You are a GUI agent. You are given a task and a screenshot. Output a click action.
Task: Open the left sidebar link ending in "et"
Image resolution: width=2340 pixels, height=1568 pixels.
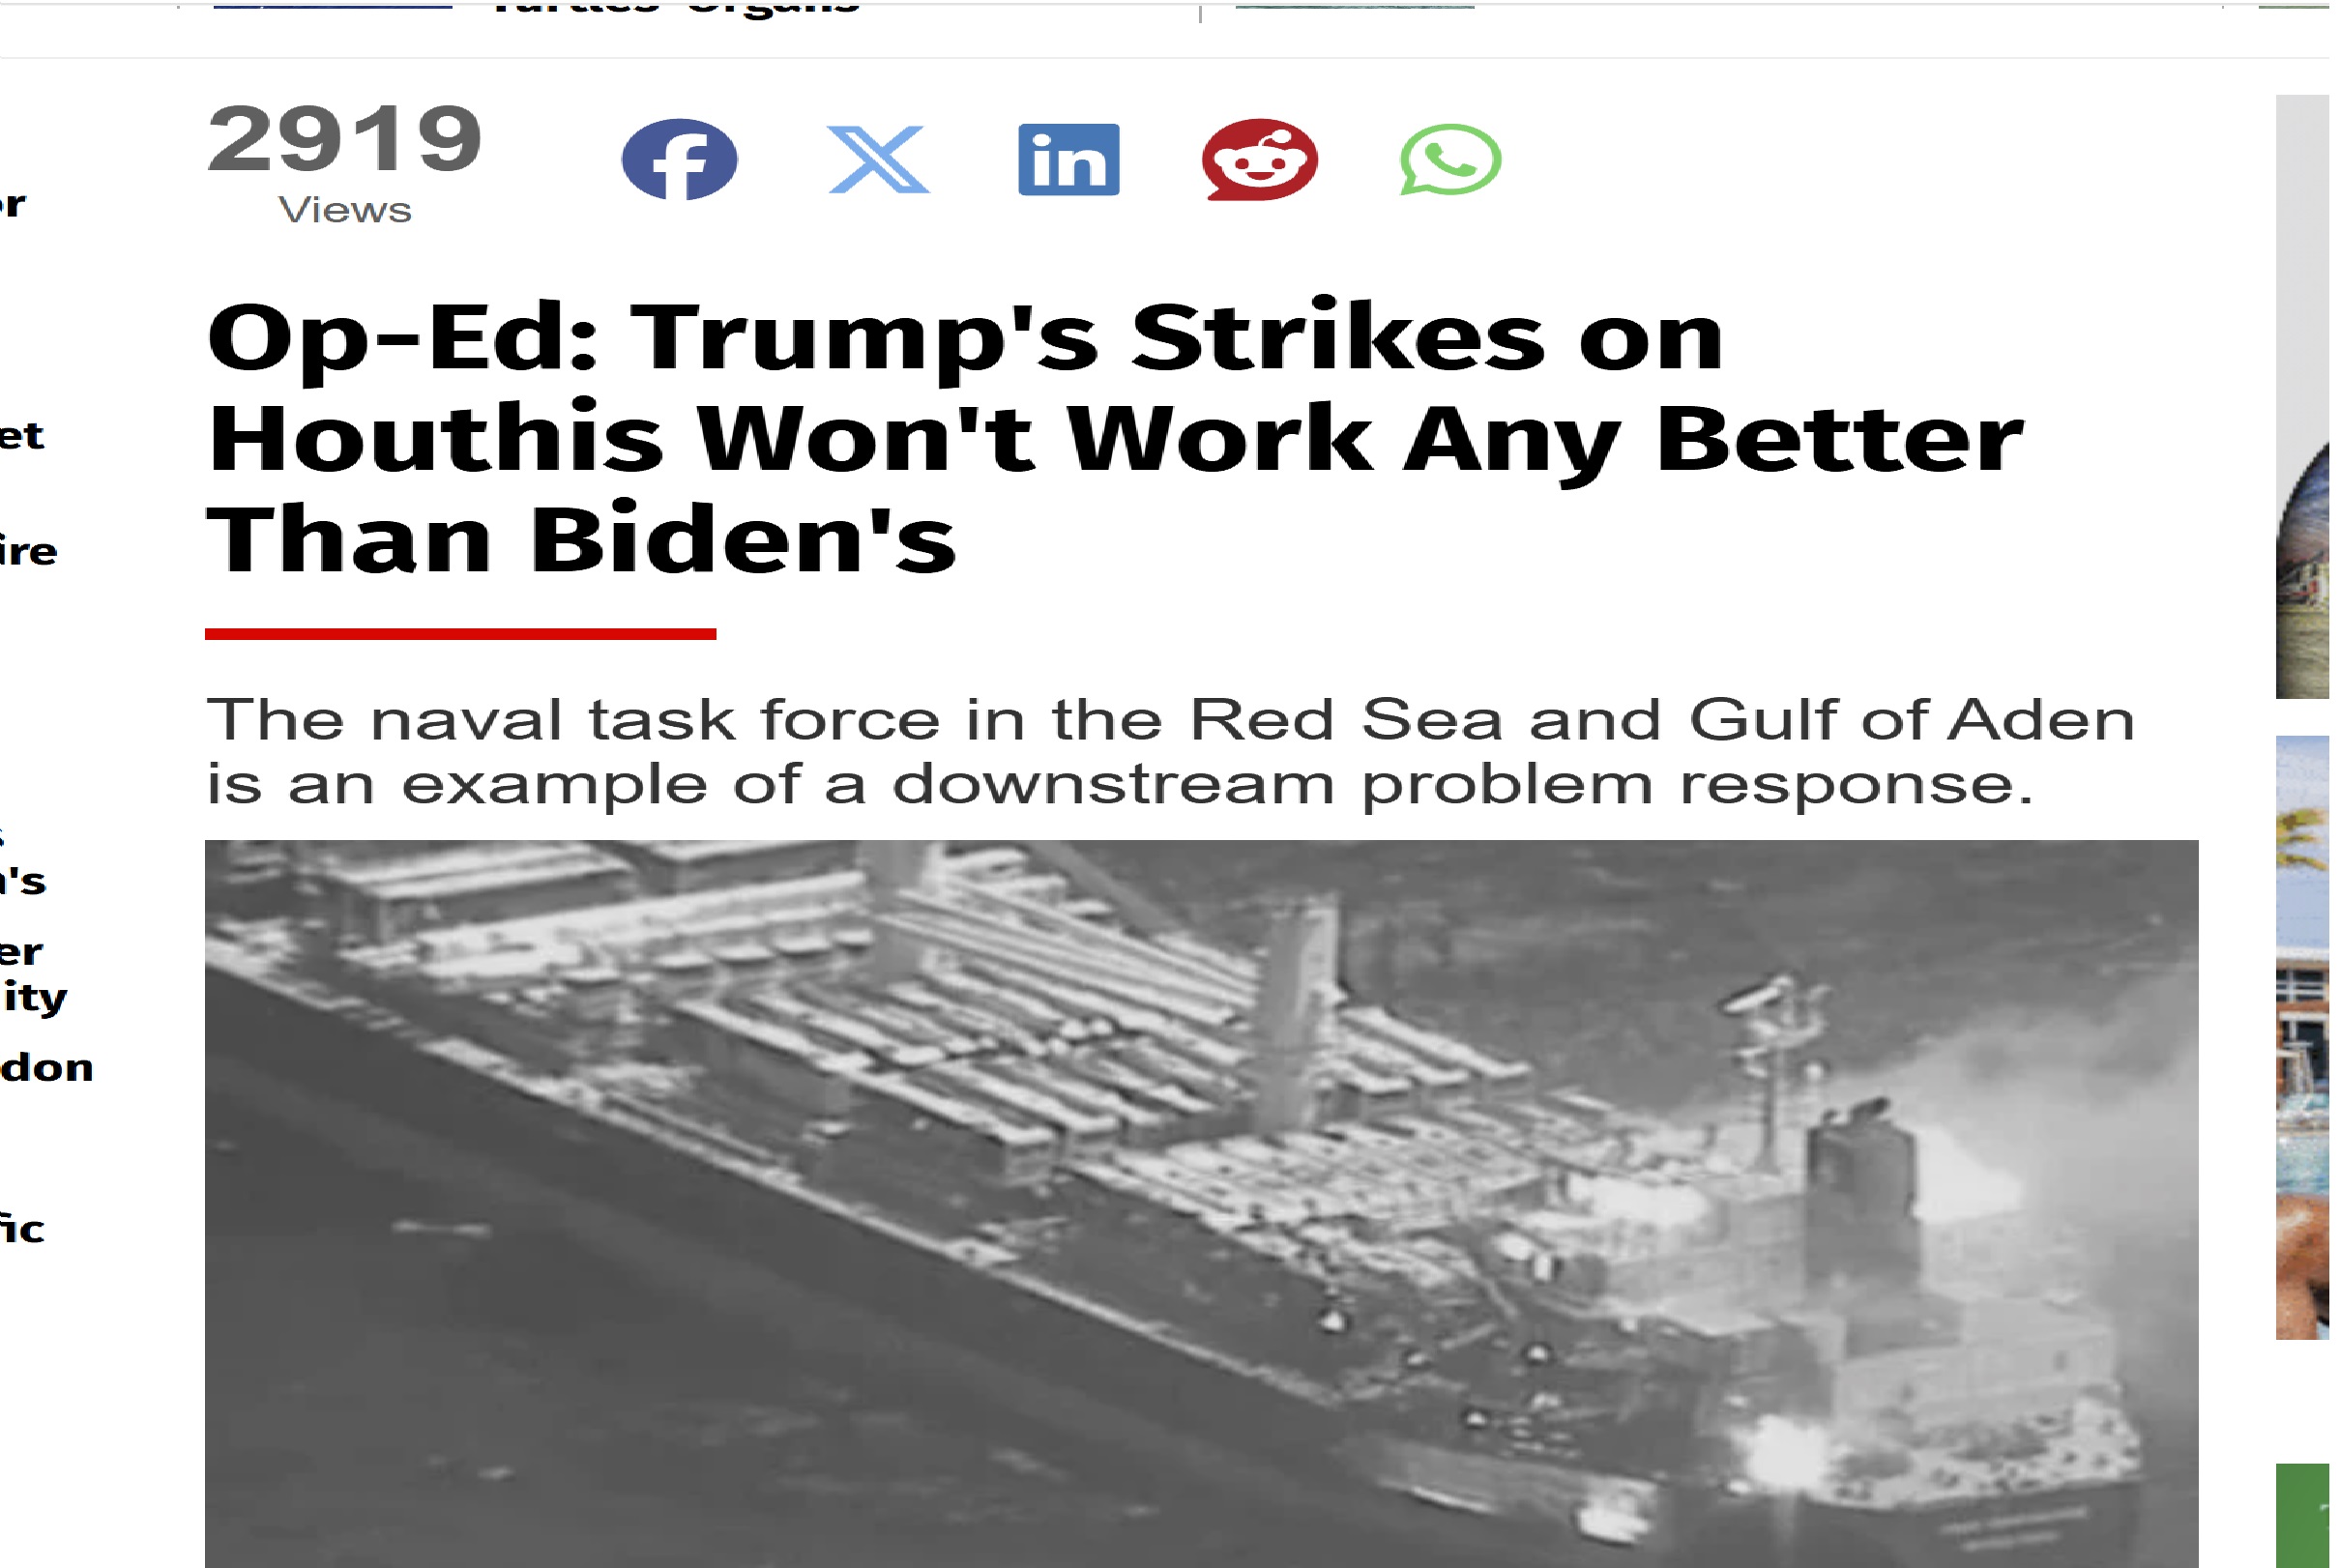22,436
